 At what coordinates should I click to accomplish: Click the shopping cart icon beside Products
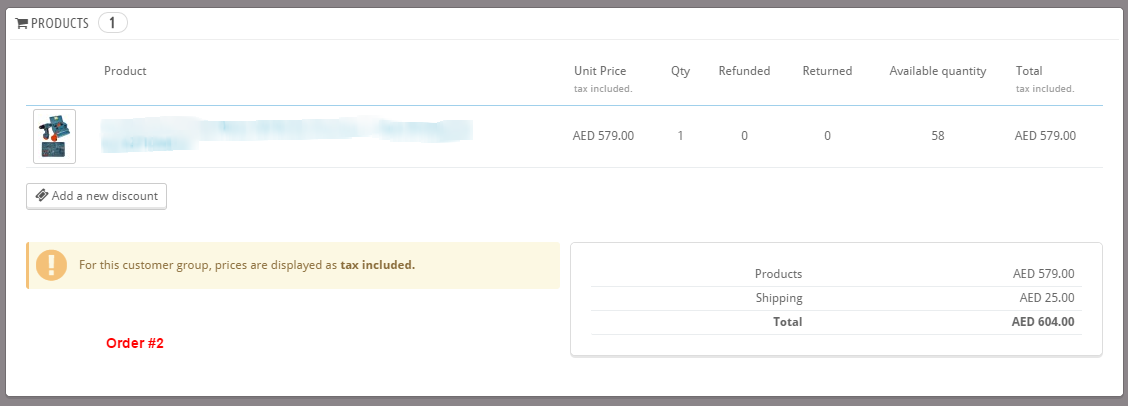(x=22, y=23)
